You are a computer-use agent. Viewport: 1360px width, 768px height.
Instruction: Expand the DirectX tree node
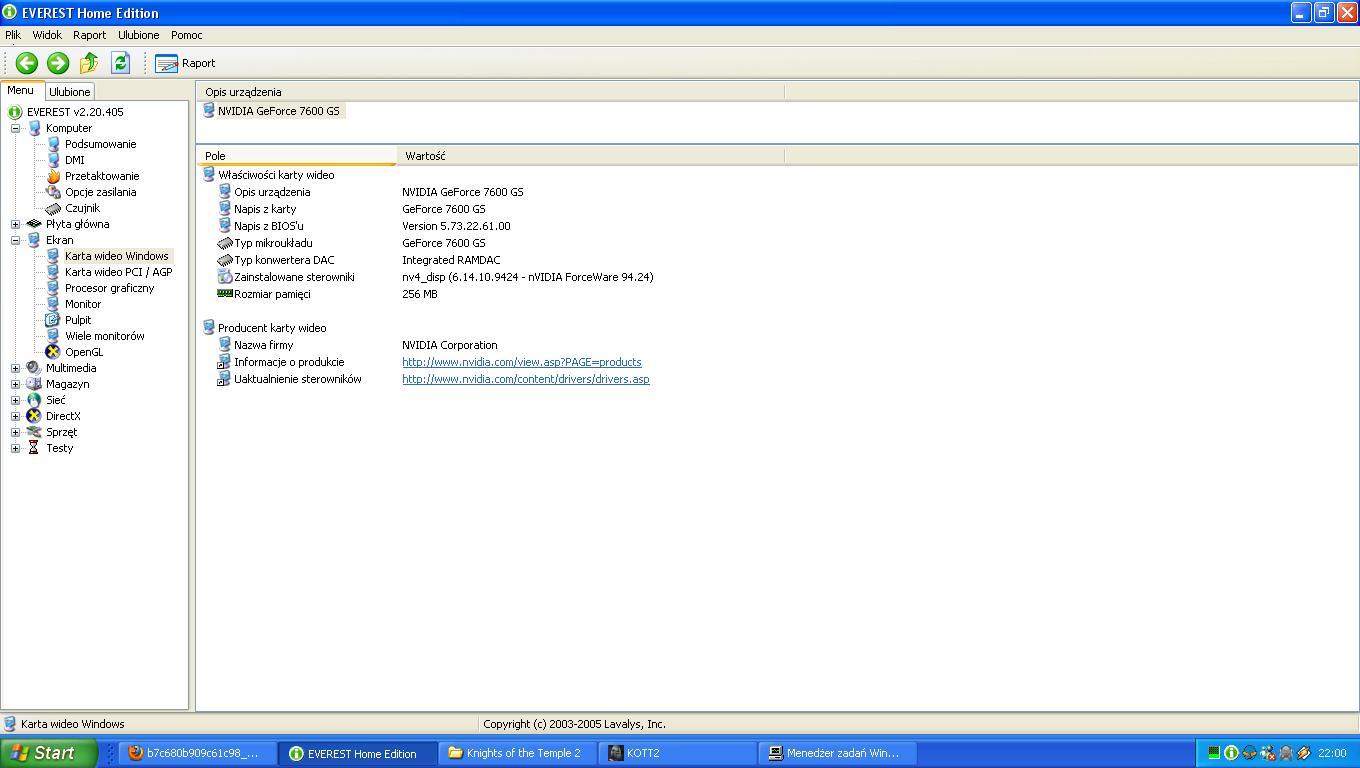pyautogui.click(x=15, y=416)
